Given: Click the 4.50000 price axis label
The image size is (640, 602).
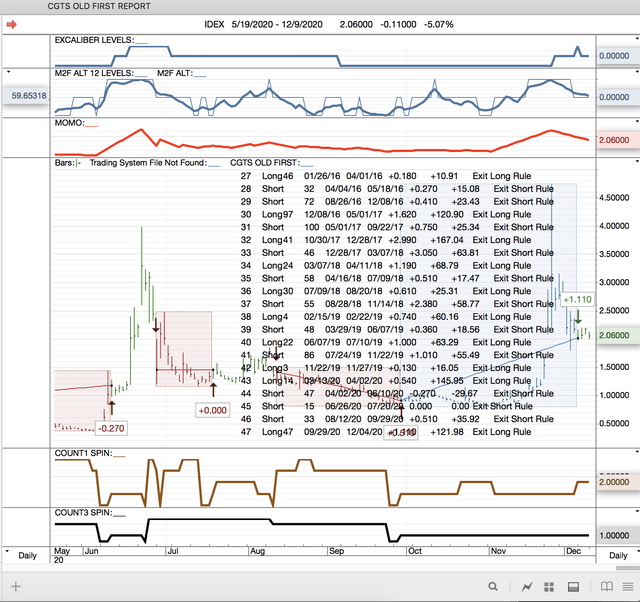Looking at the screenshot, I should 614,198.
